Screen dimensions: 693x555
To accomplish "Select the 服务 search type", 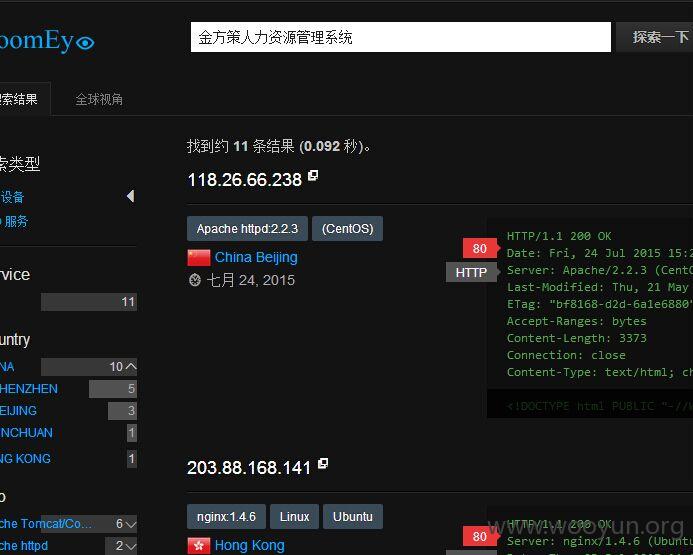I will (14, 221).
